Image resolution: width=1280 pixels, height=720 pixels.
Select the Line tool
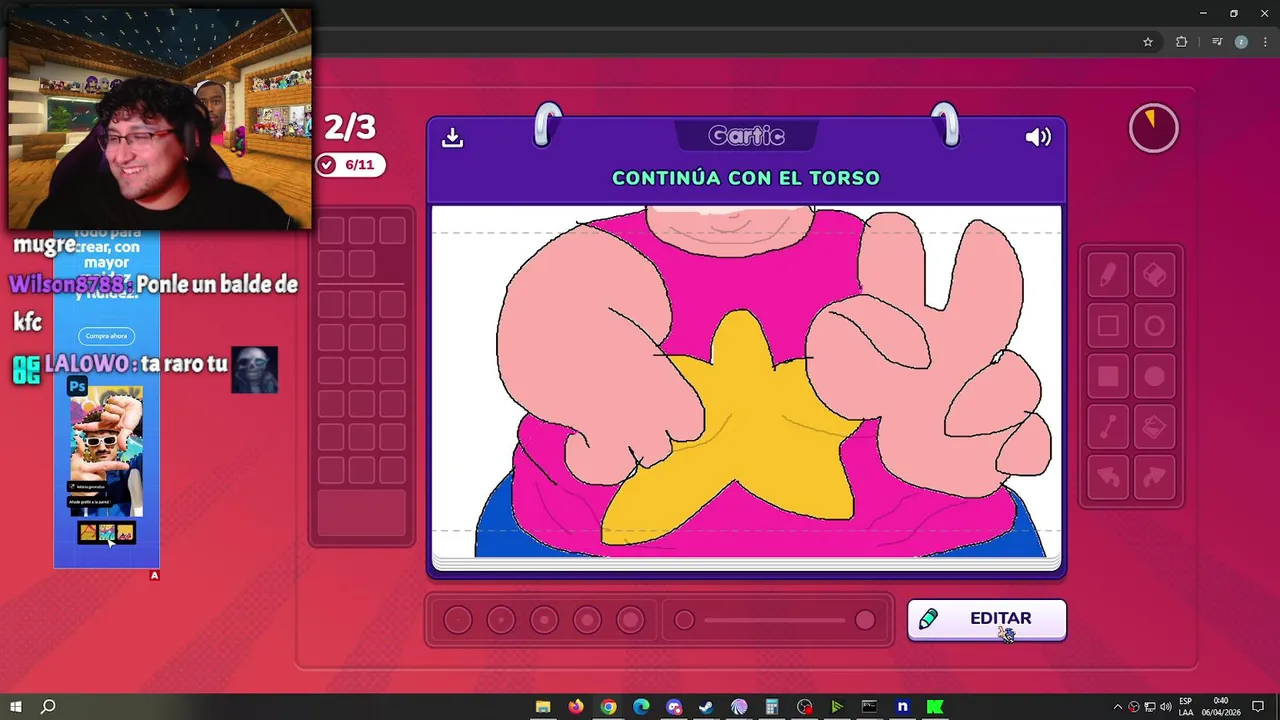tap(1108, 427)
